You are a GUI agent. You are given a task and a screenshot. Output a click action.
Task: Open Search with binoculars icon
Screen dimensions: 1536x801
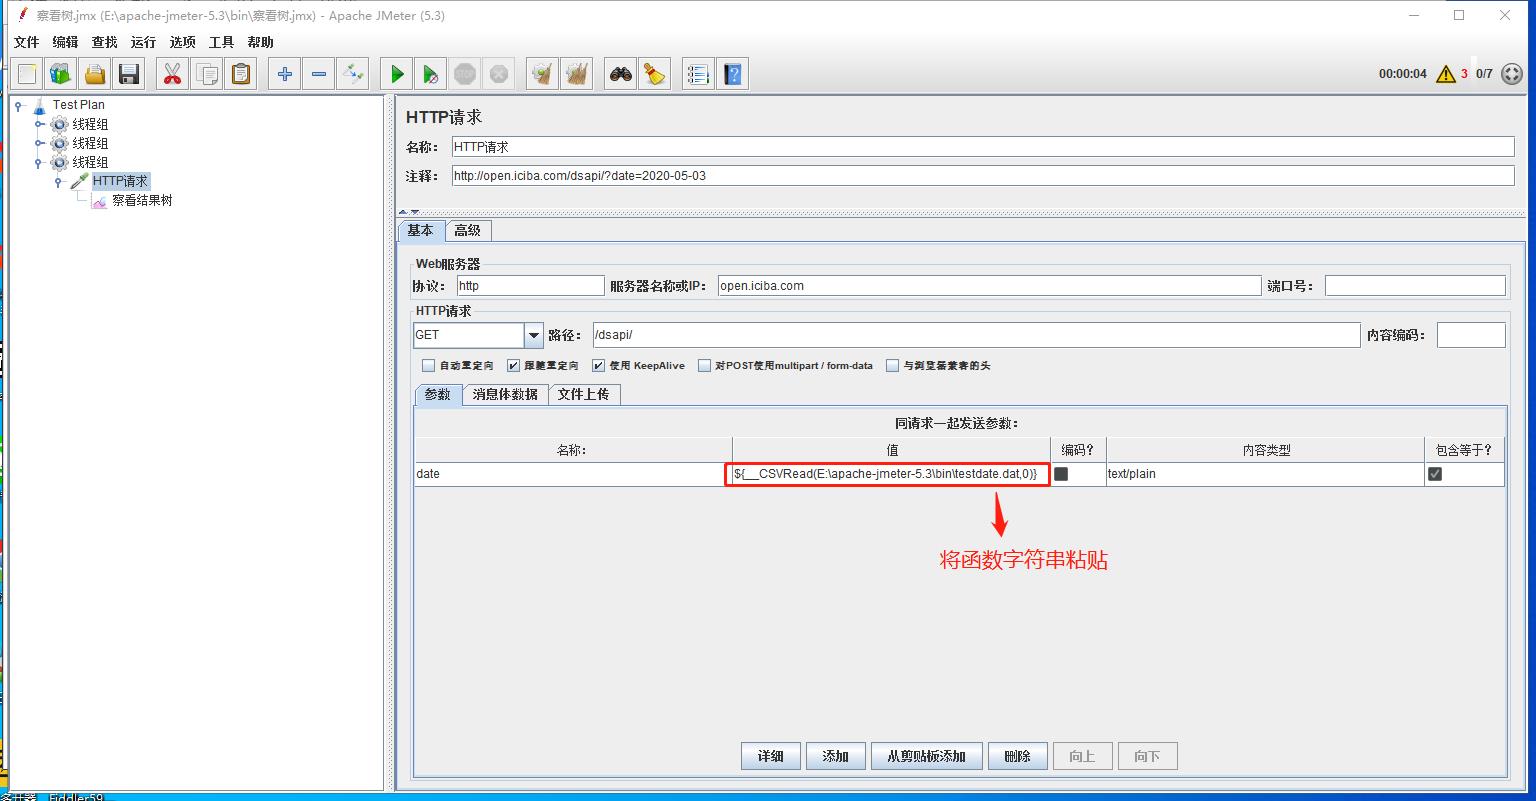[621, 74]
